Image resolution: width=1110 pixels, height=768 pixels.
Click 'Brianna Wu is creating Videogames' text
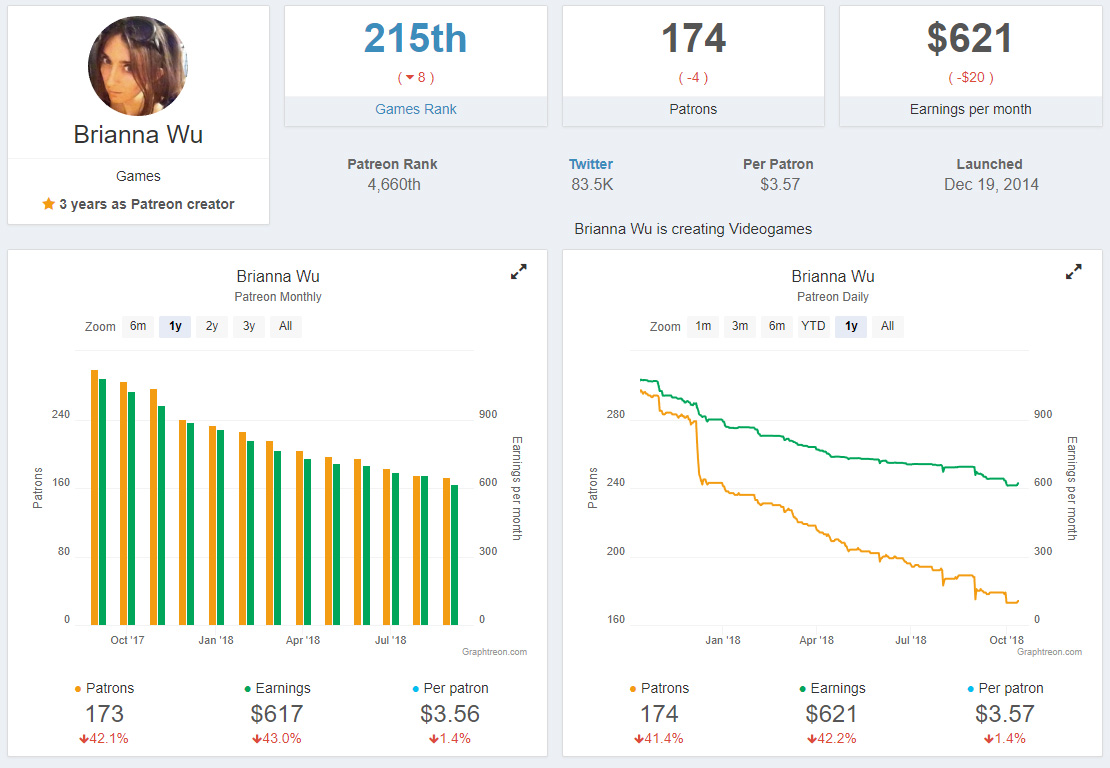pos(693,229)
